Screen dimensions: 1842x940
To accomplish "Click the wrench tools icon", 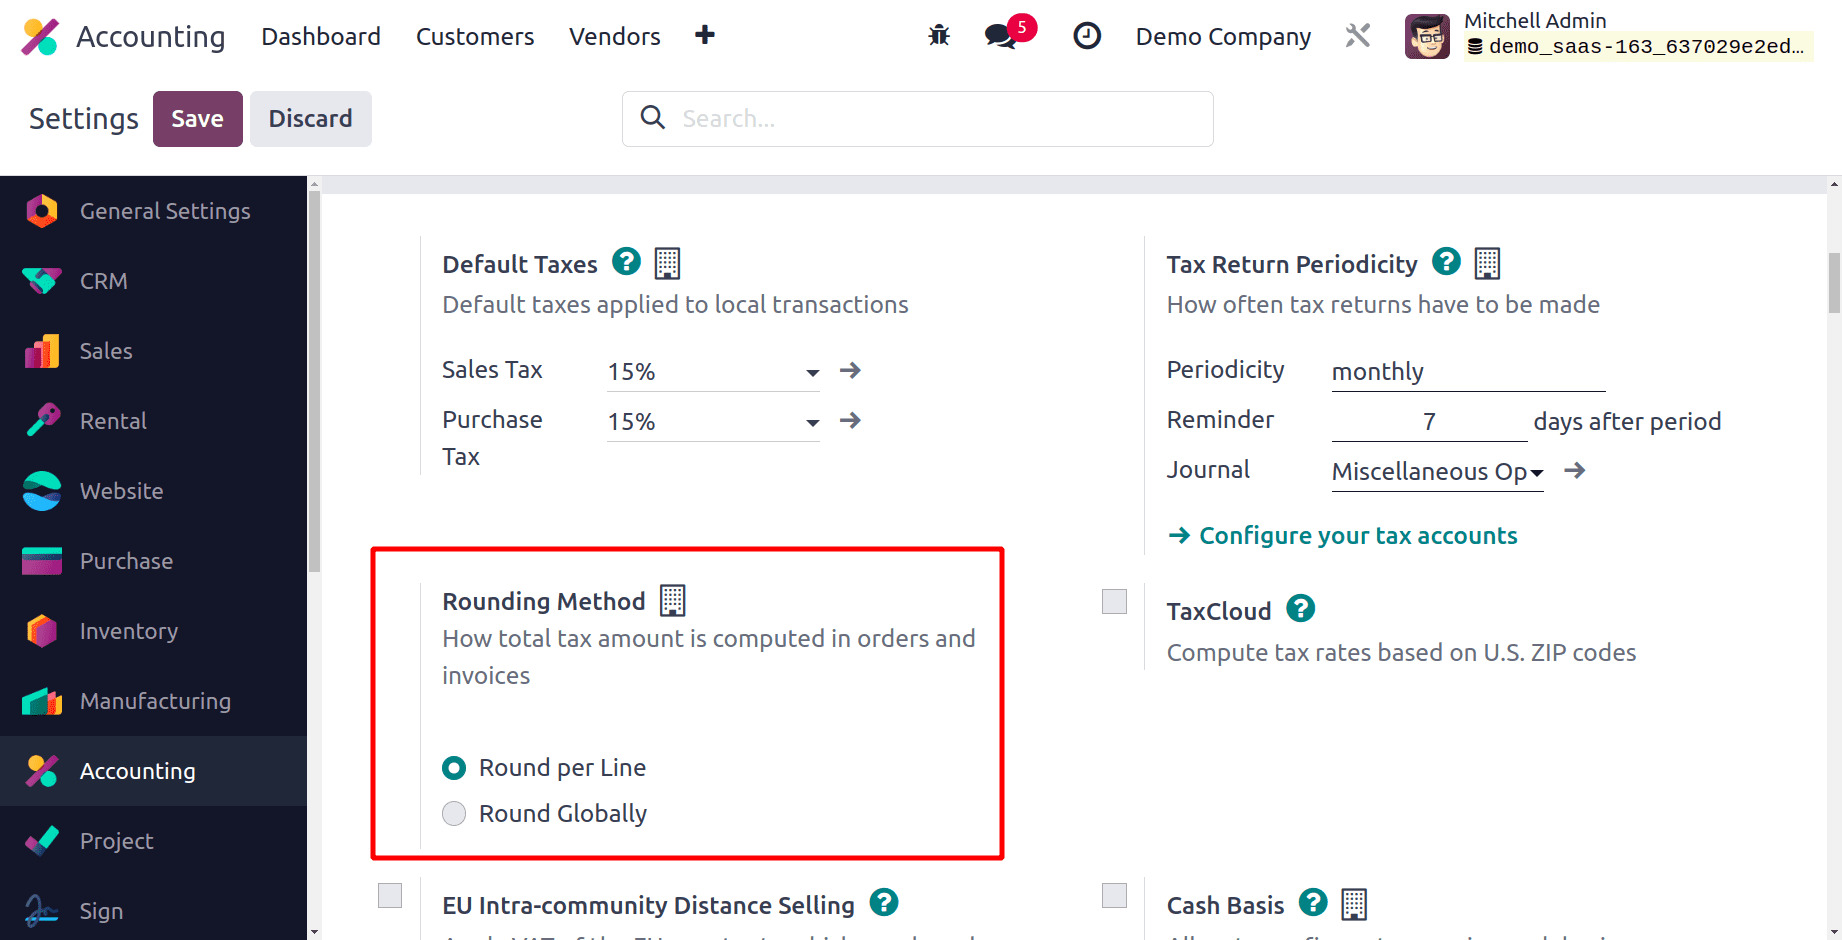I will click(x=1357, y=36).
